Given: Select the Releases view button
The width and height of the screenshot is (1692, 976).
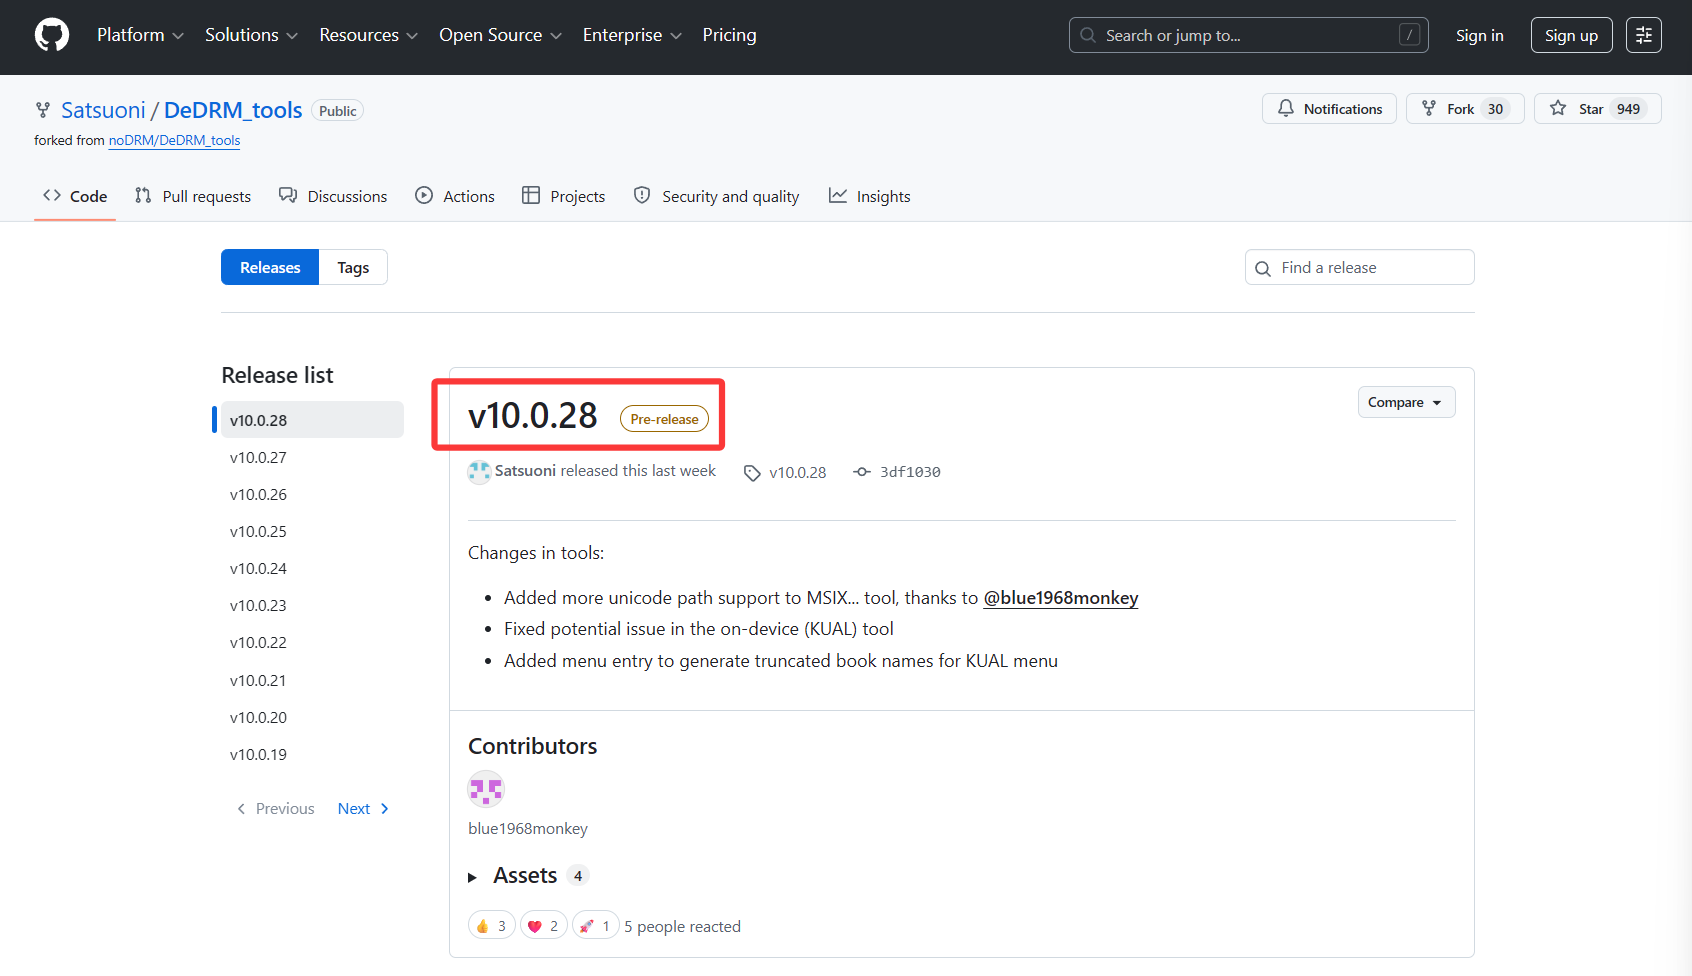Looking at the screenshot, I should coord(270,267).
